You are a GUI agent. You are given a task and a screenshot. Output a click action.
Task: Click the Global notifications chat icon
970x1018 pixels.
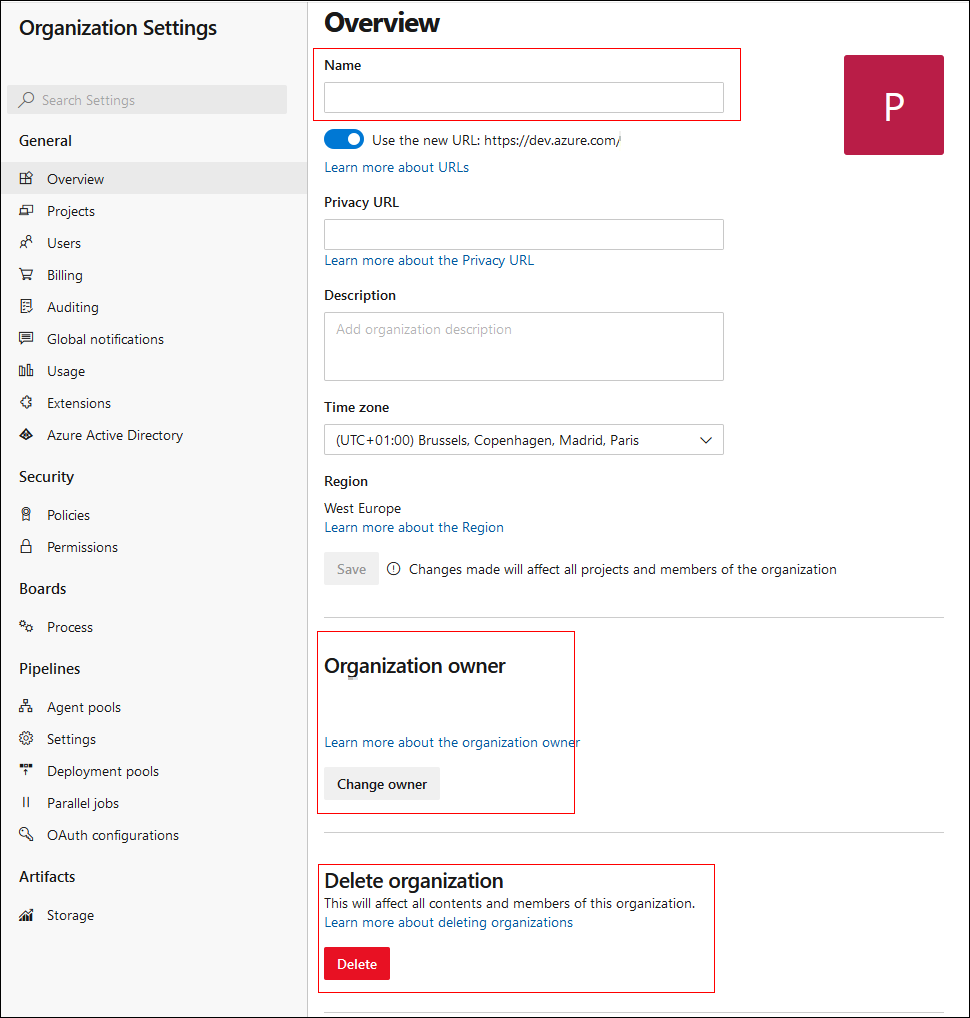pos(26,338)
